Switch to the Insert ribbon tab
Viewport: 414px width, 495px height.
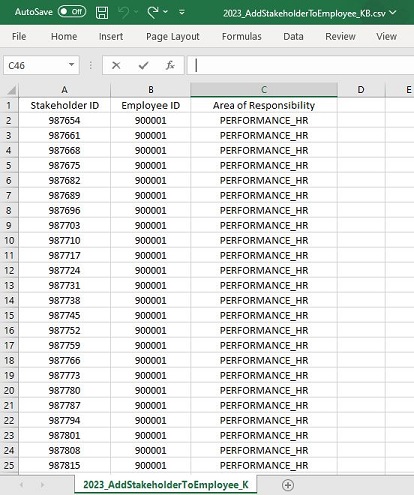pyautogui.click(x=111, y=36)
